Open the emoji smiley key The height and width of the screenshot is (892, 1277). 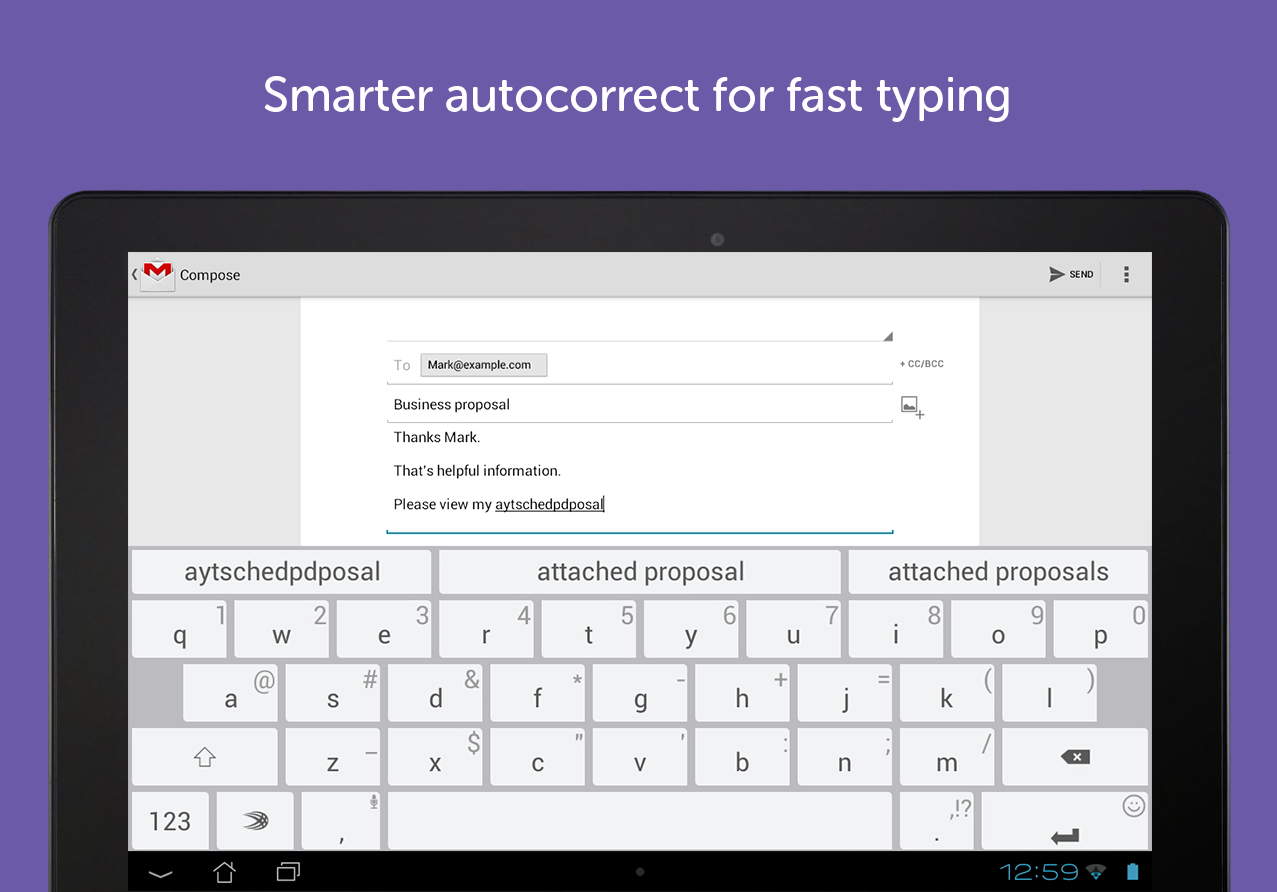point(1134,805)
